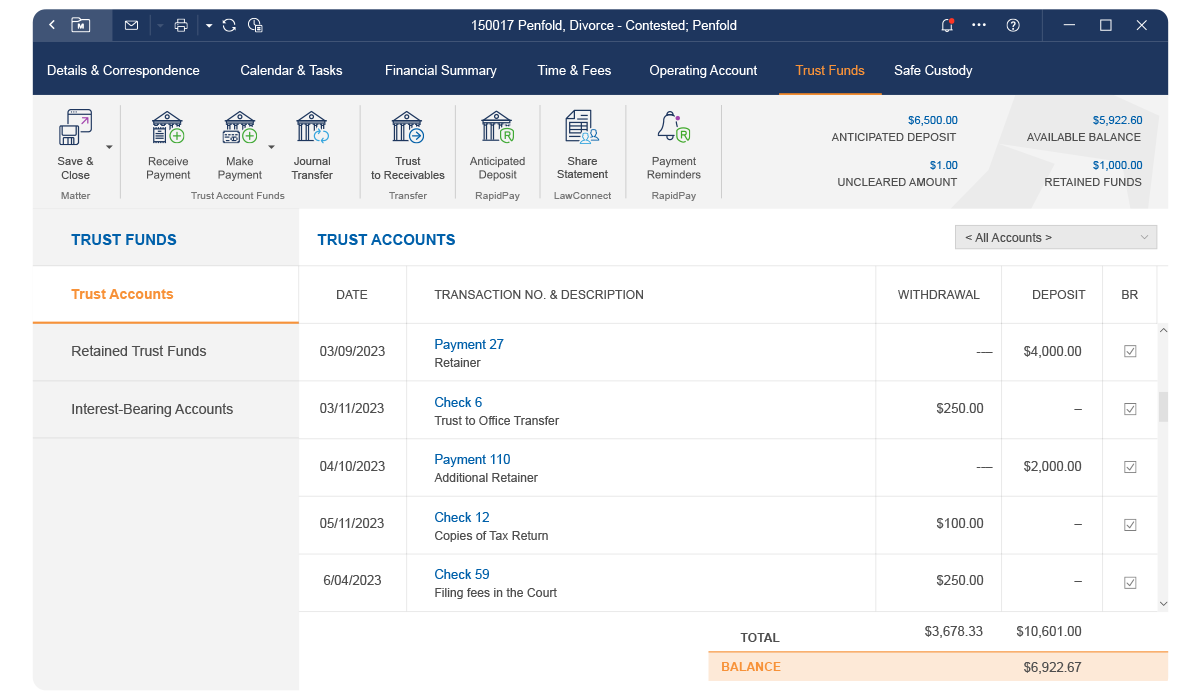Click the print icon in the title bar
Image resolution: width=1200 pixels, height=700 pixels.
coord(180,25)
